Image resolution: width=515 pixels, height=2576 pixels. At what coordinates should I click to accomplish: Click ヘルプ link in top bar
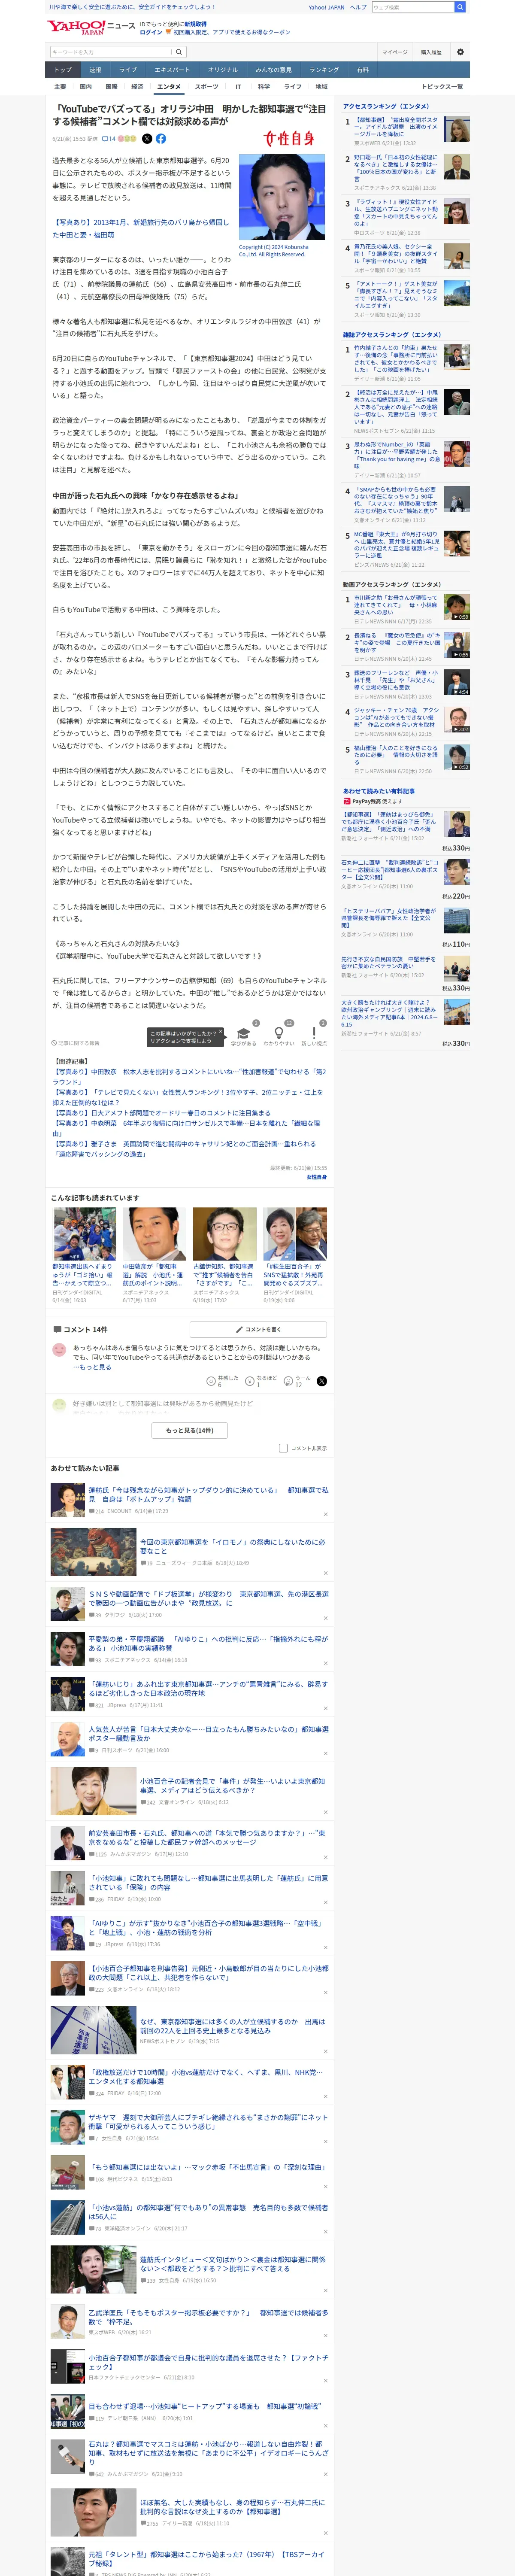(x=358, y=7)
